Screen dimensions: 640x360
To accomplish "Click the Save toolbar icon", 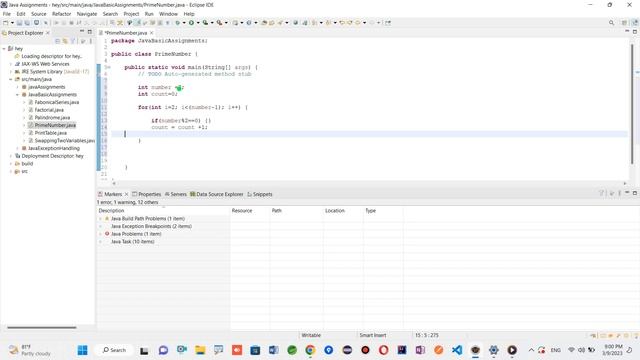I will tap(19, 23).
